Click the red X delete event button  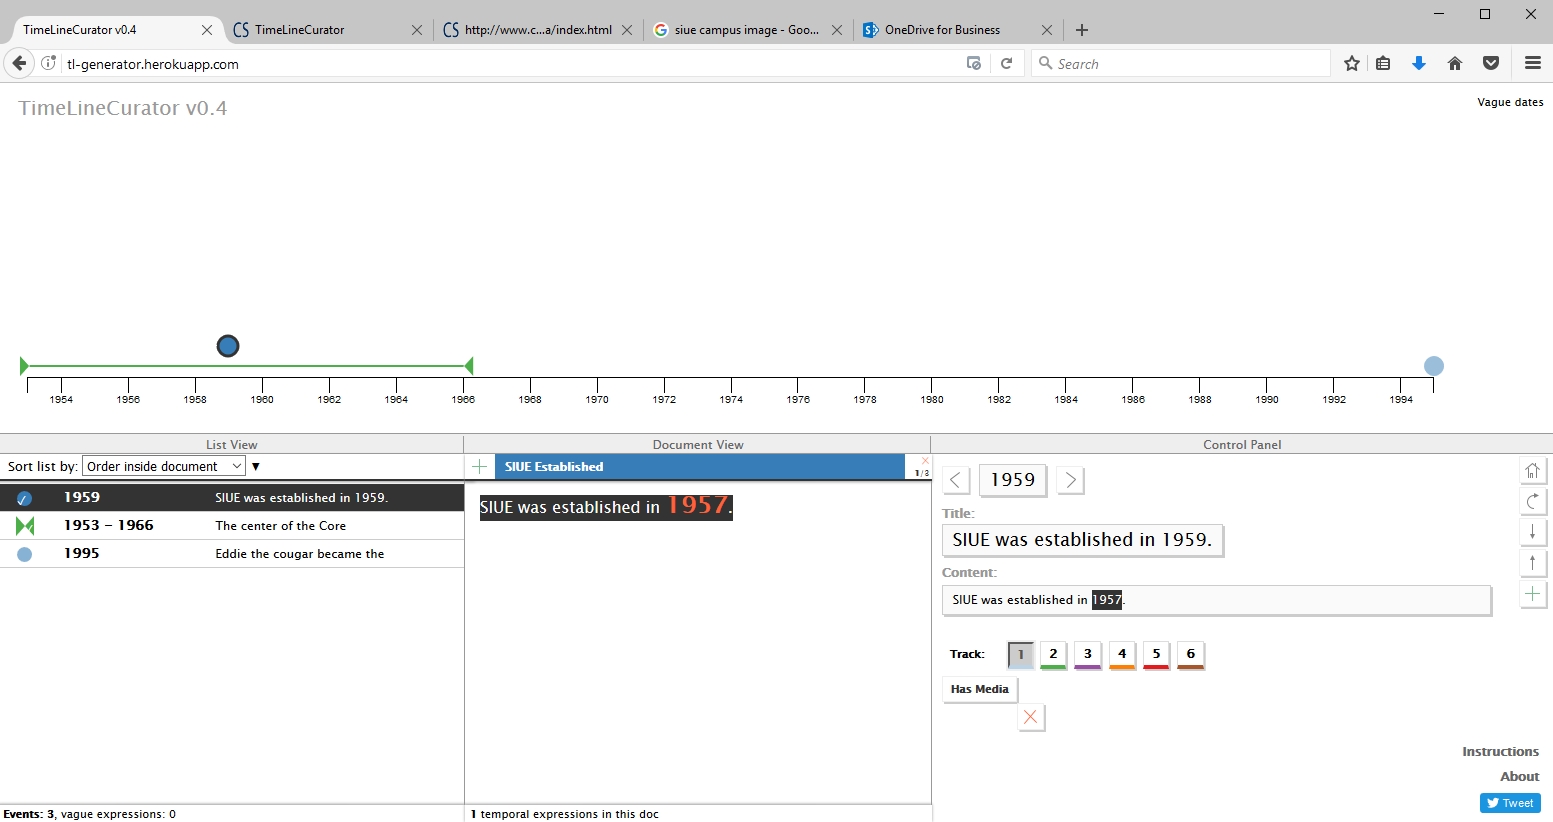click(1031, 717)
